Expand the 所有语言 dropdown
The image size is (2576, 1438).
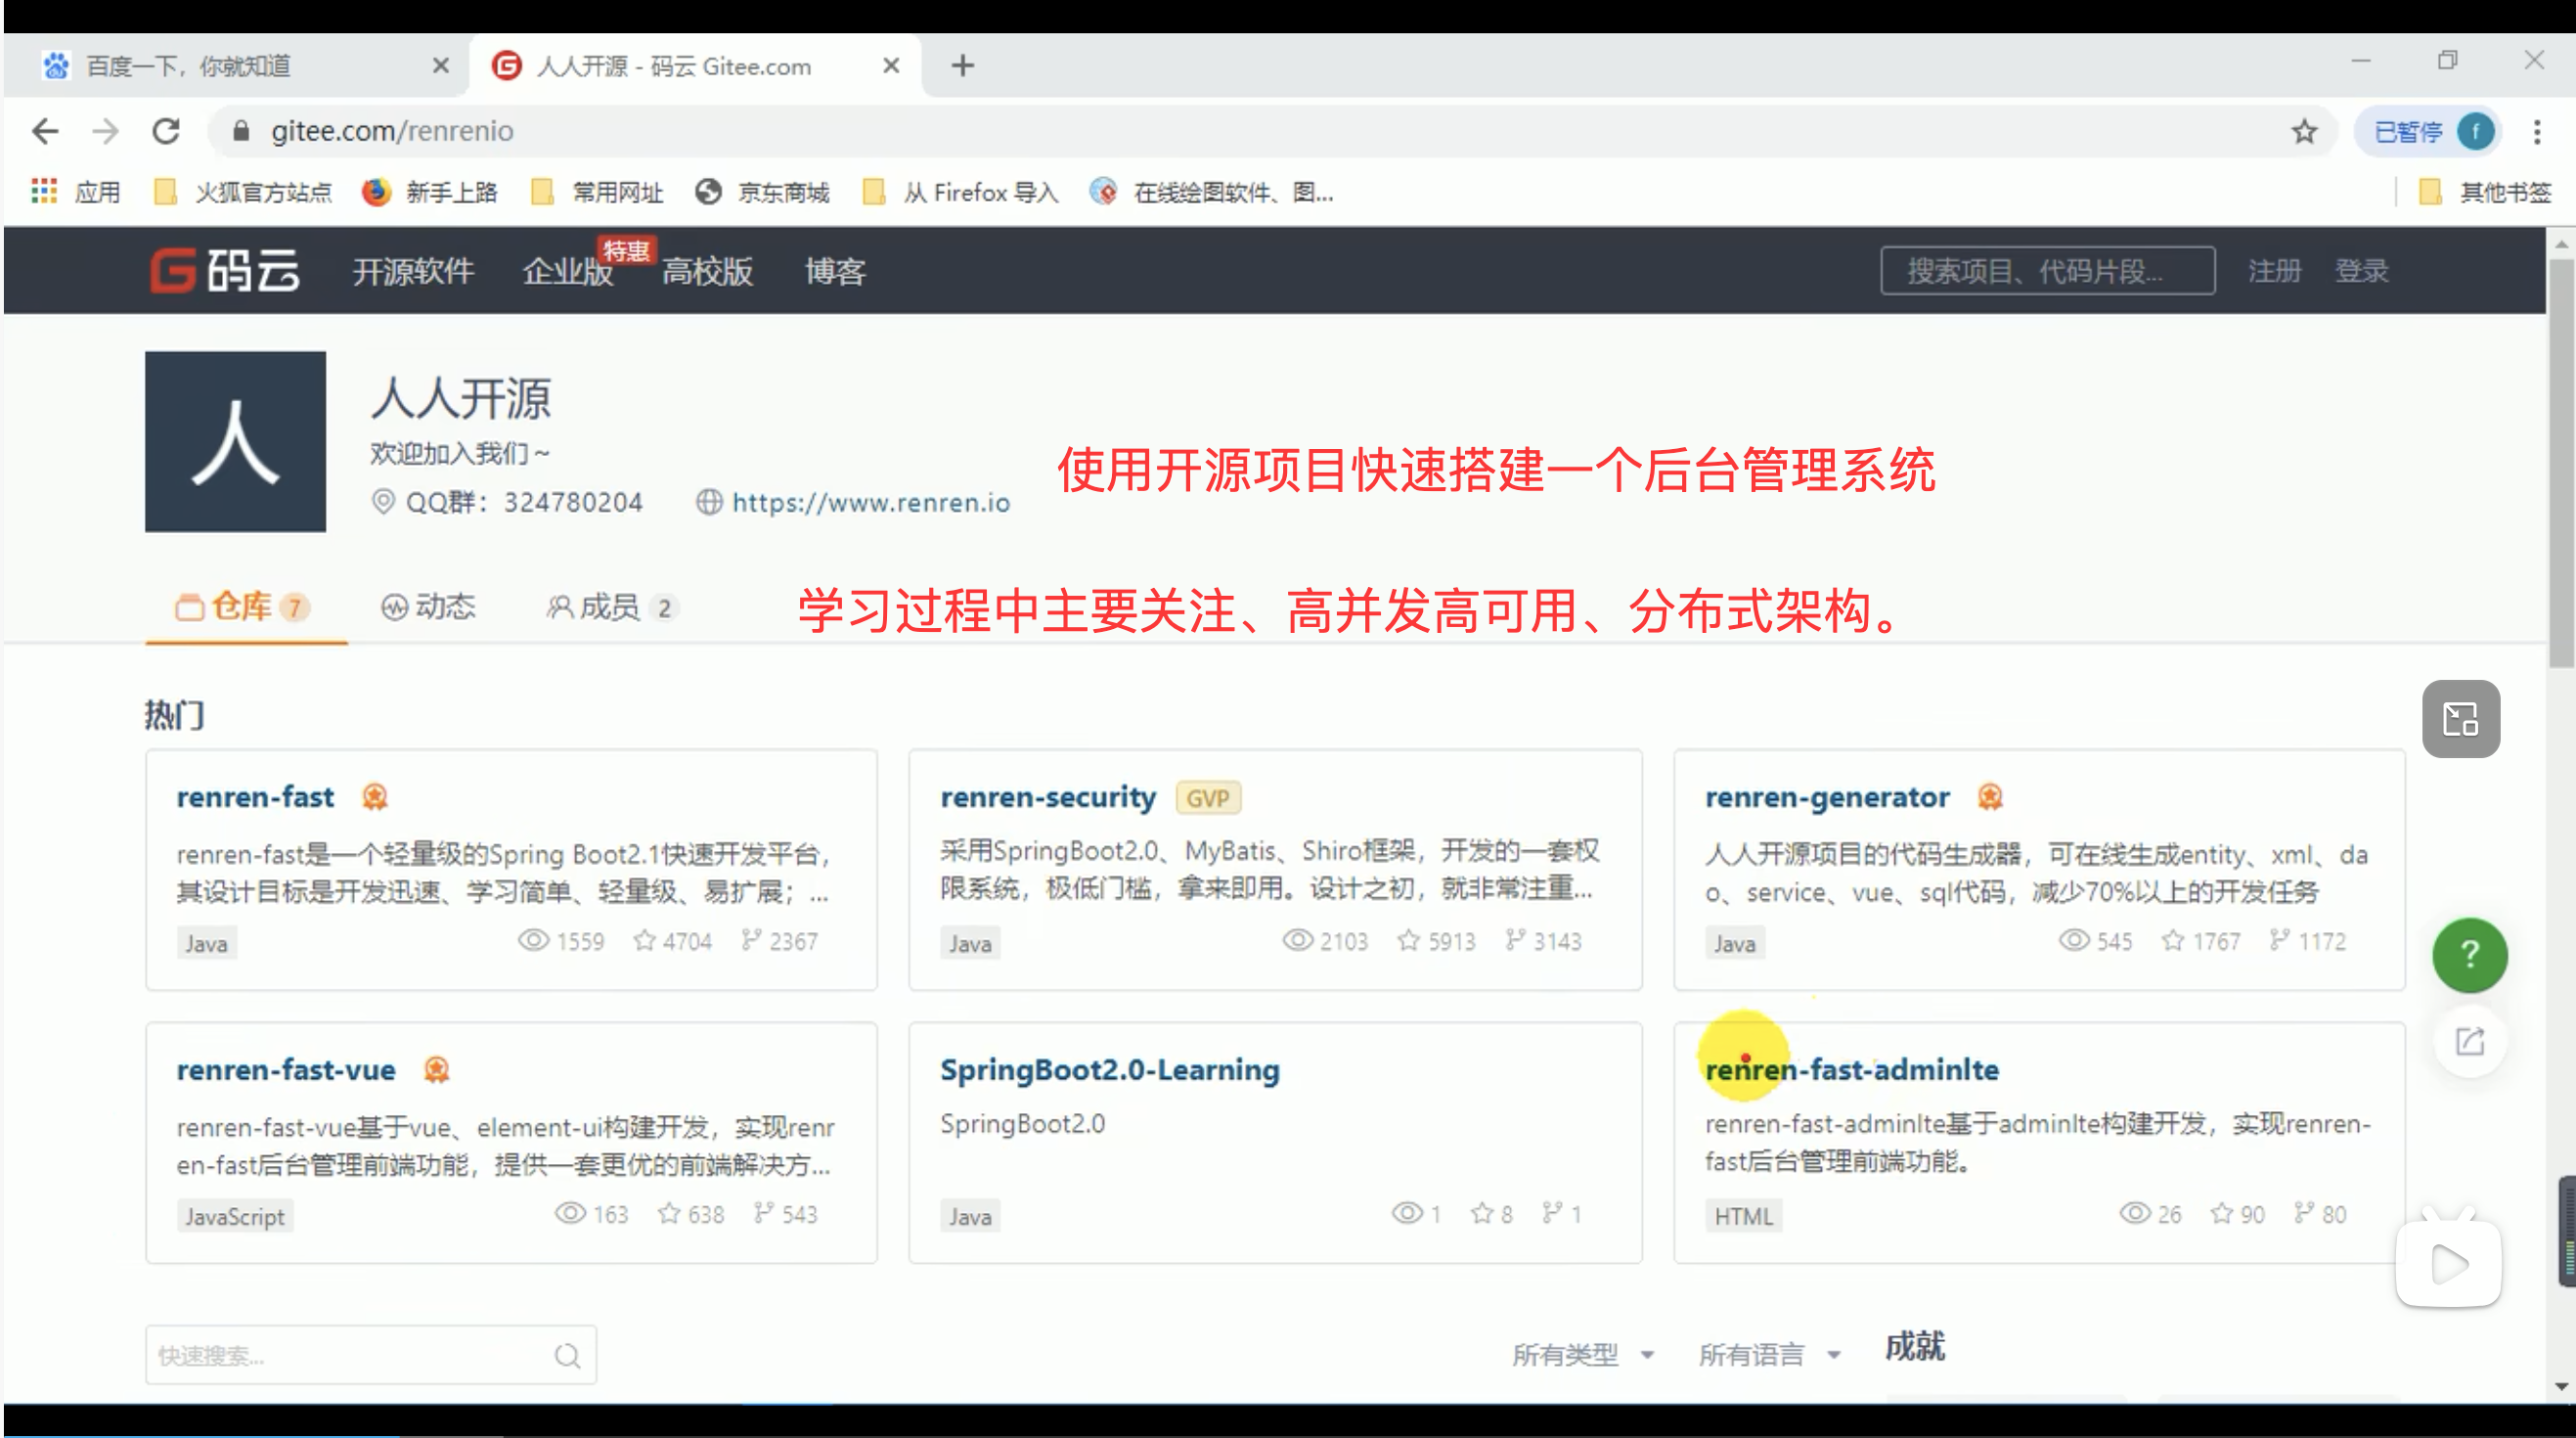click(1769, 1354)
